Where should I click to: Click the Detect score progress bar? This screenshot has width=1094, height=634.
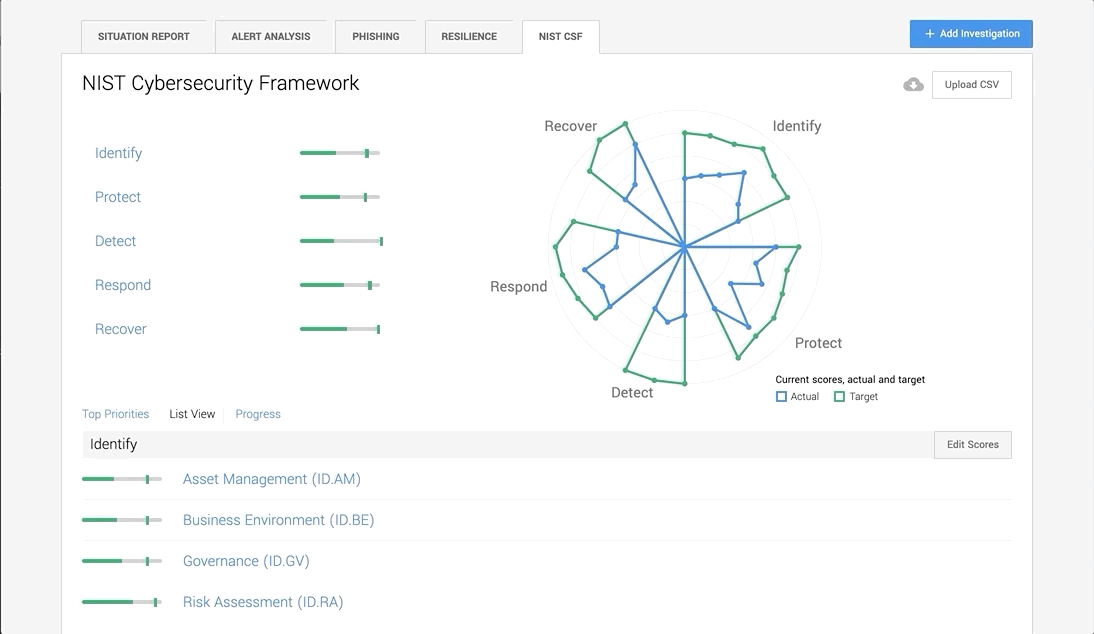click(x=341, y=241)
